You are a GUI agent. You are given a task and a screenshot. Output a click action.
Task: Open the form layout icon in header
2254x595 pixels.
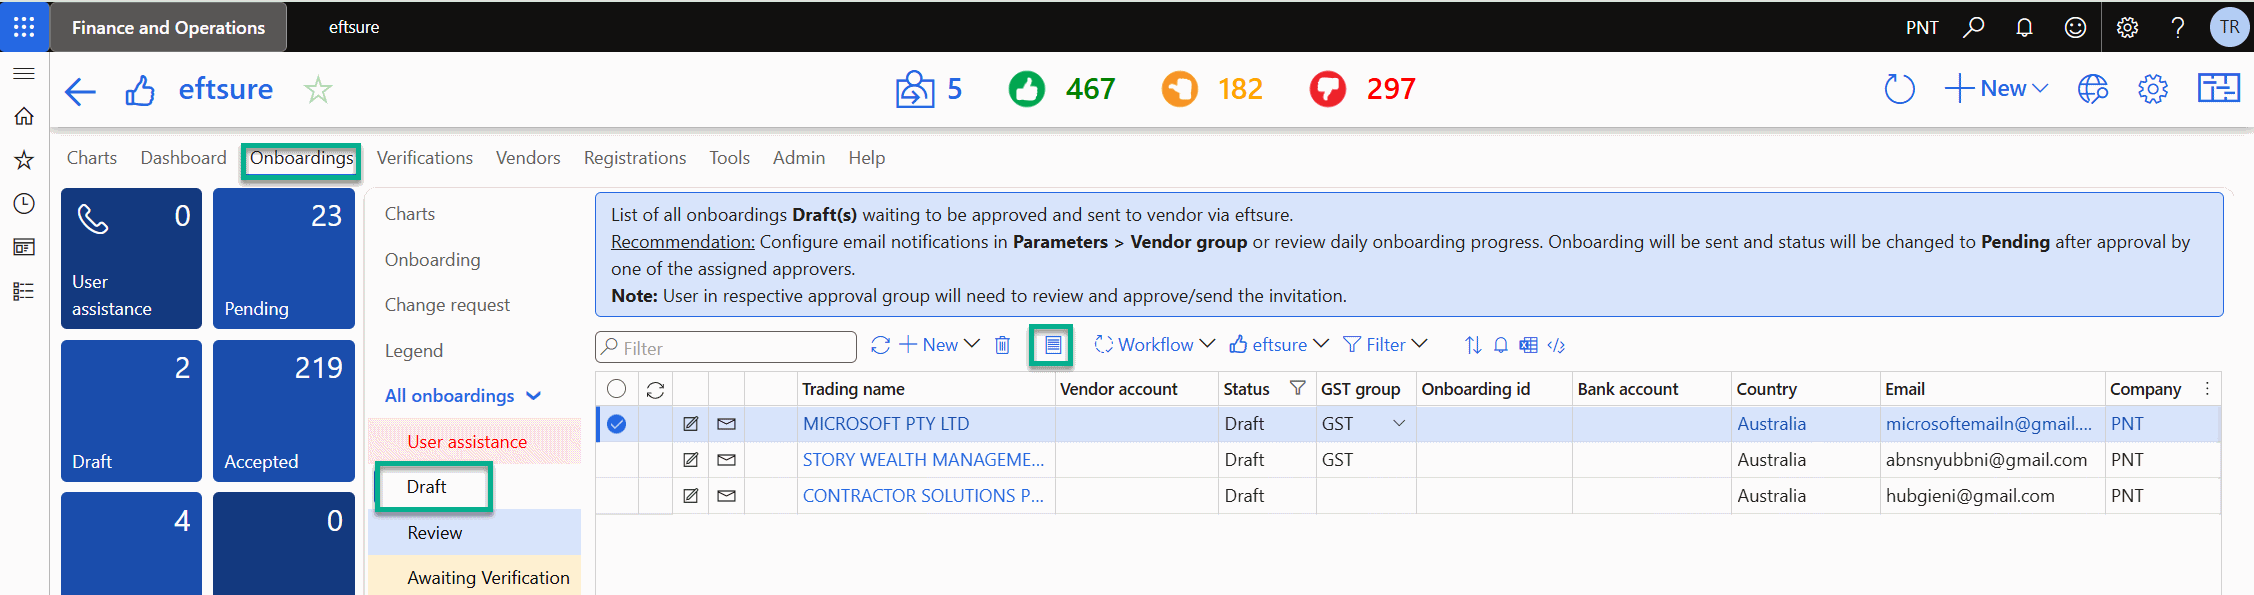pos(2218,88)
